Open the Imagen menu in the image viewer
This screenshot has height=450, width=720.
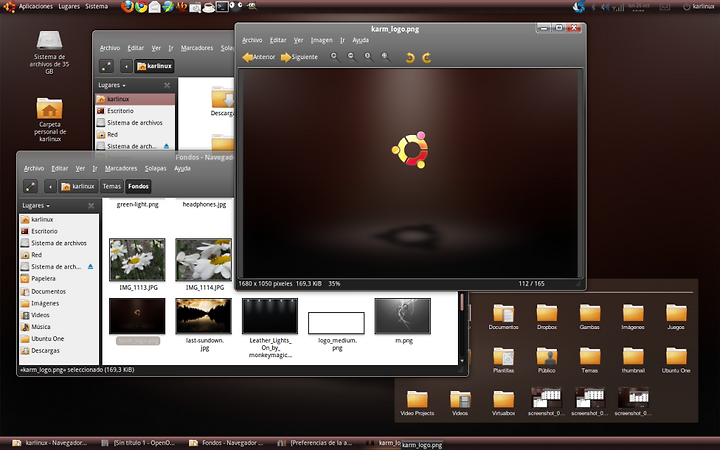tap(321, 40)
